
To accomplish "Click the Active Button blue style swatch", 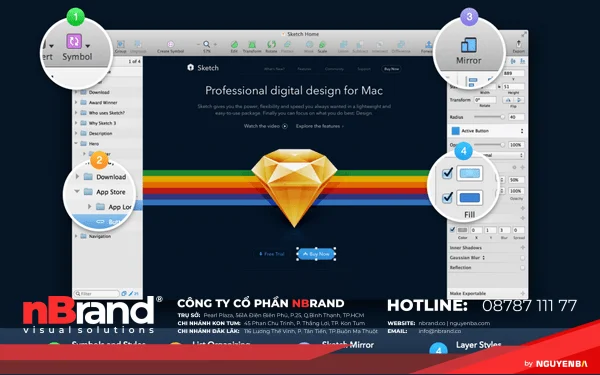I will point(455,131).
